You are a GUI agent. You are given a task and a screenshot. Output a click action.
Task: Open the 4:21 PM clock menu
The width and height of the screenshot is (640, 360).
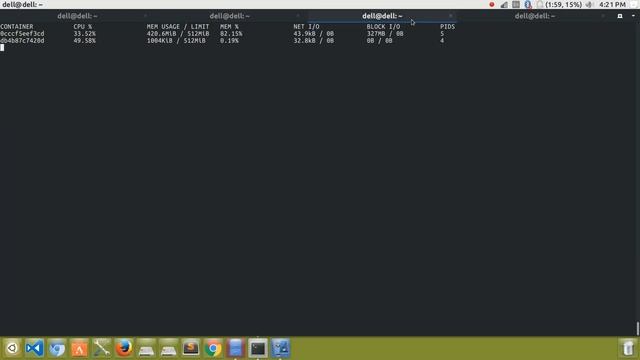pyautogui.click(x=612, y=4)
